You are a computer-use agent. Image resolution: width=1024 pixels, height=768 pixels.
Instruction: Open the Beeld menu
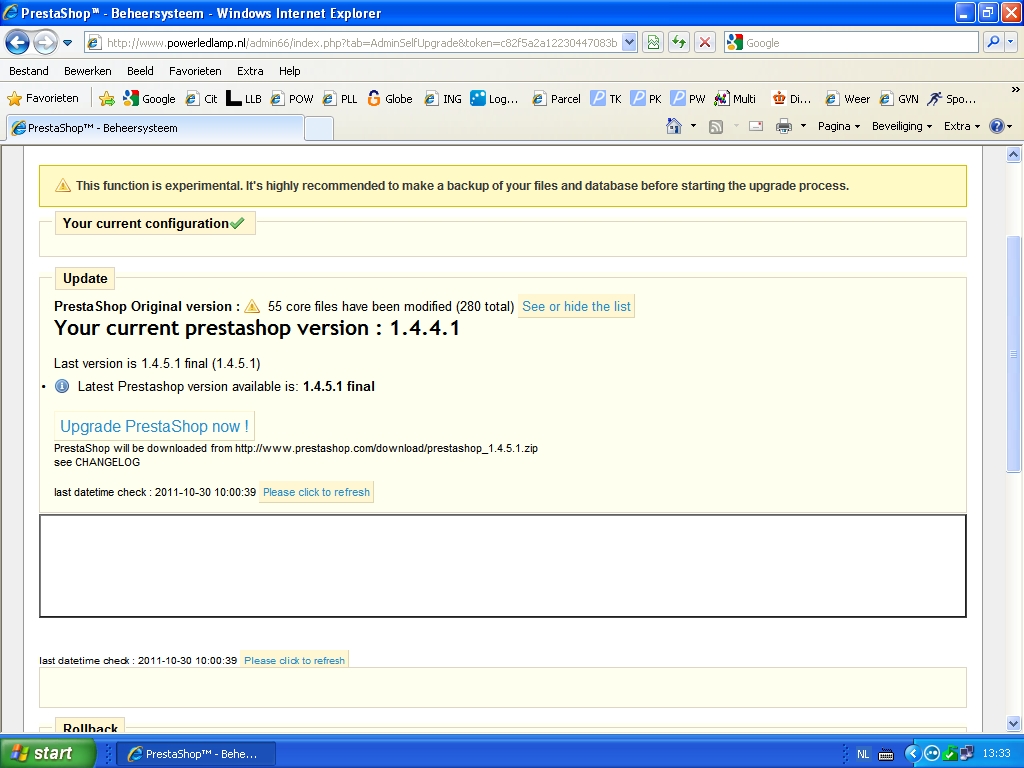140,71
